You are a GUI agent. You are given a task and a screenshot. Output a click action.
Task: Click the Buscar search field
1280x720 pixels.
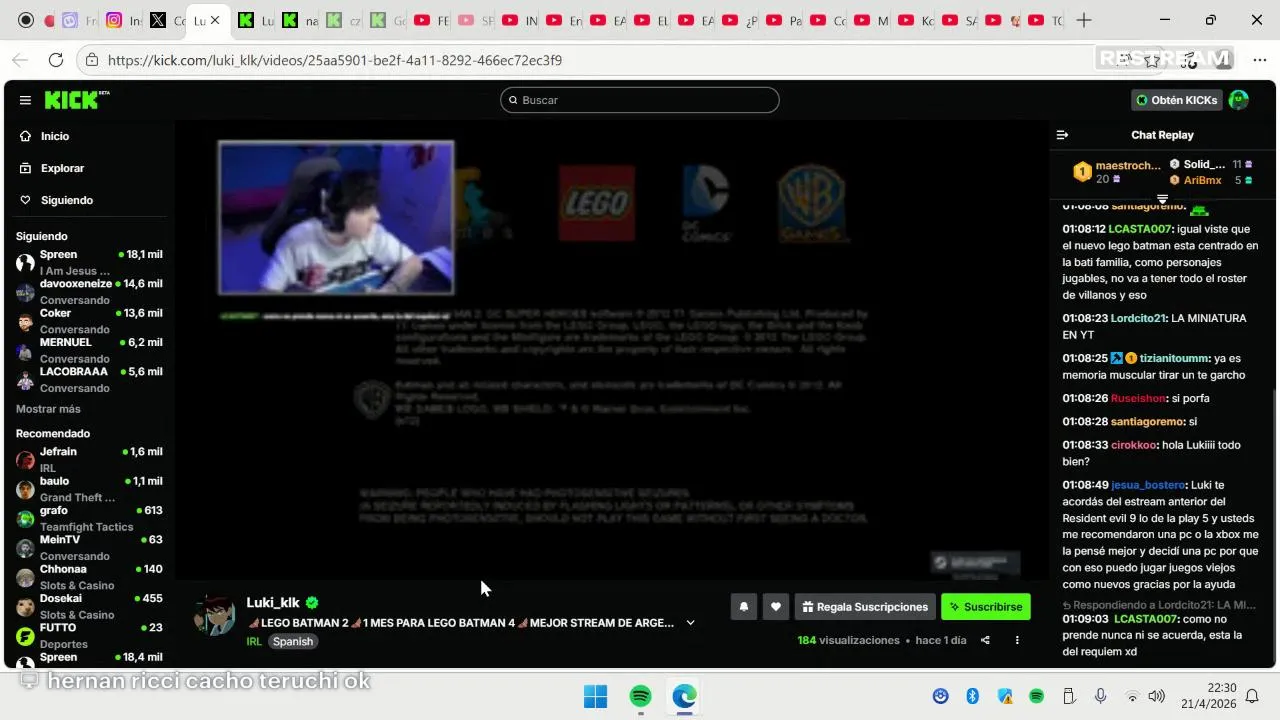(x=640, y=100)
